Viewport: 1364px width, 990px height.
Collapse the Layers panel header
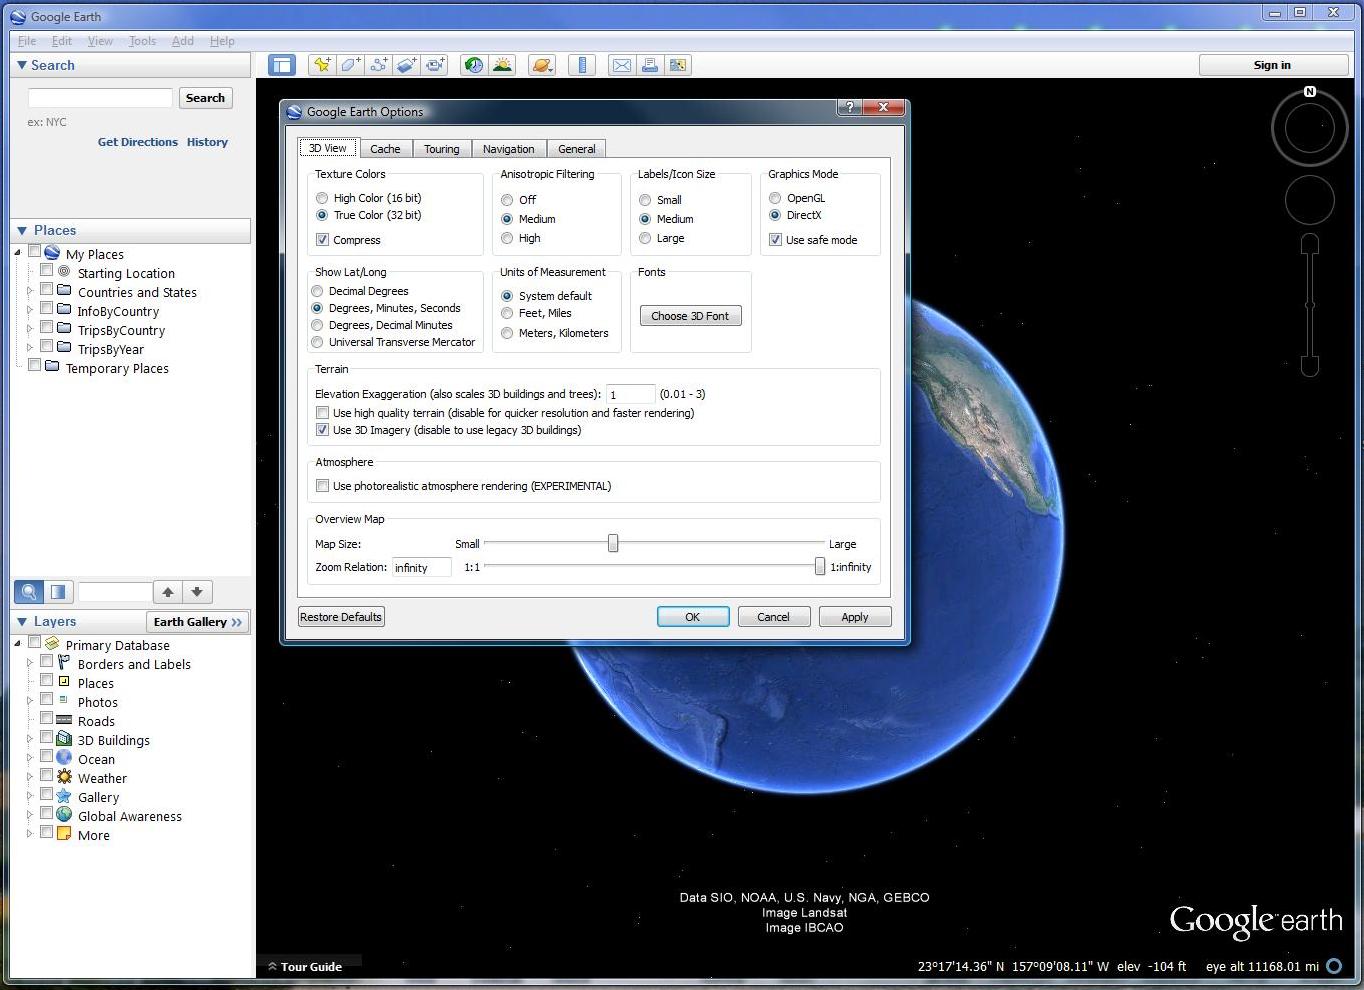pos(22,621)
